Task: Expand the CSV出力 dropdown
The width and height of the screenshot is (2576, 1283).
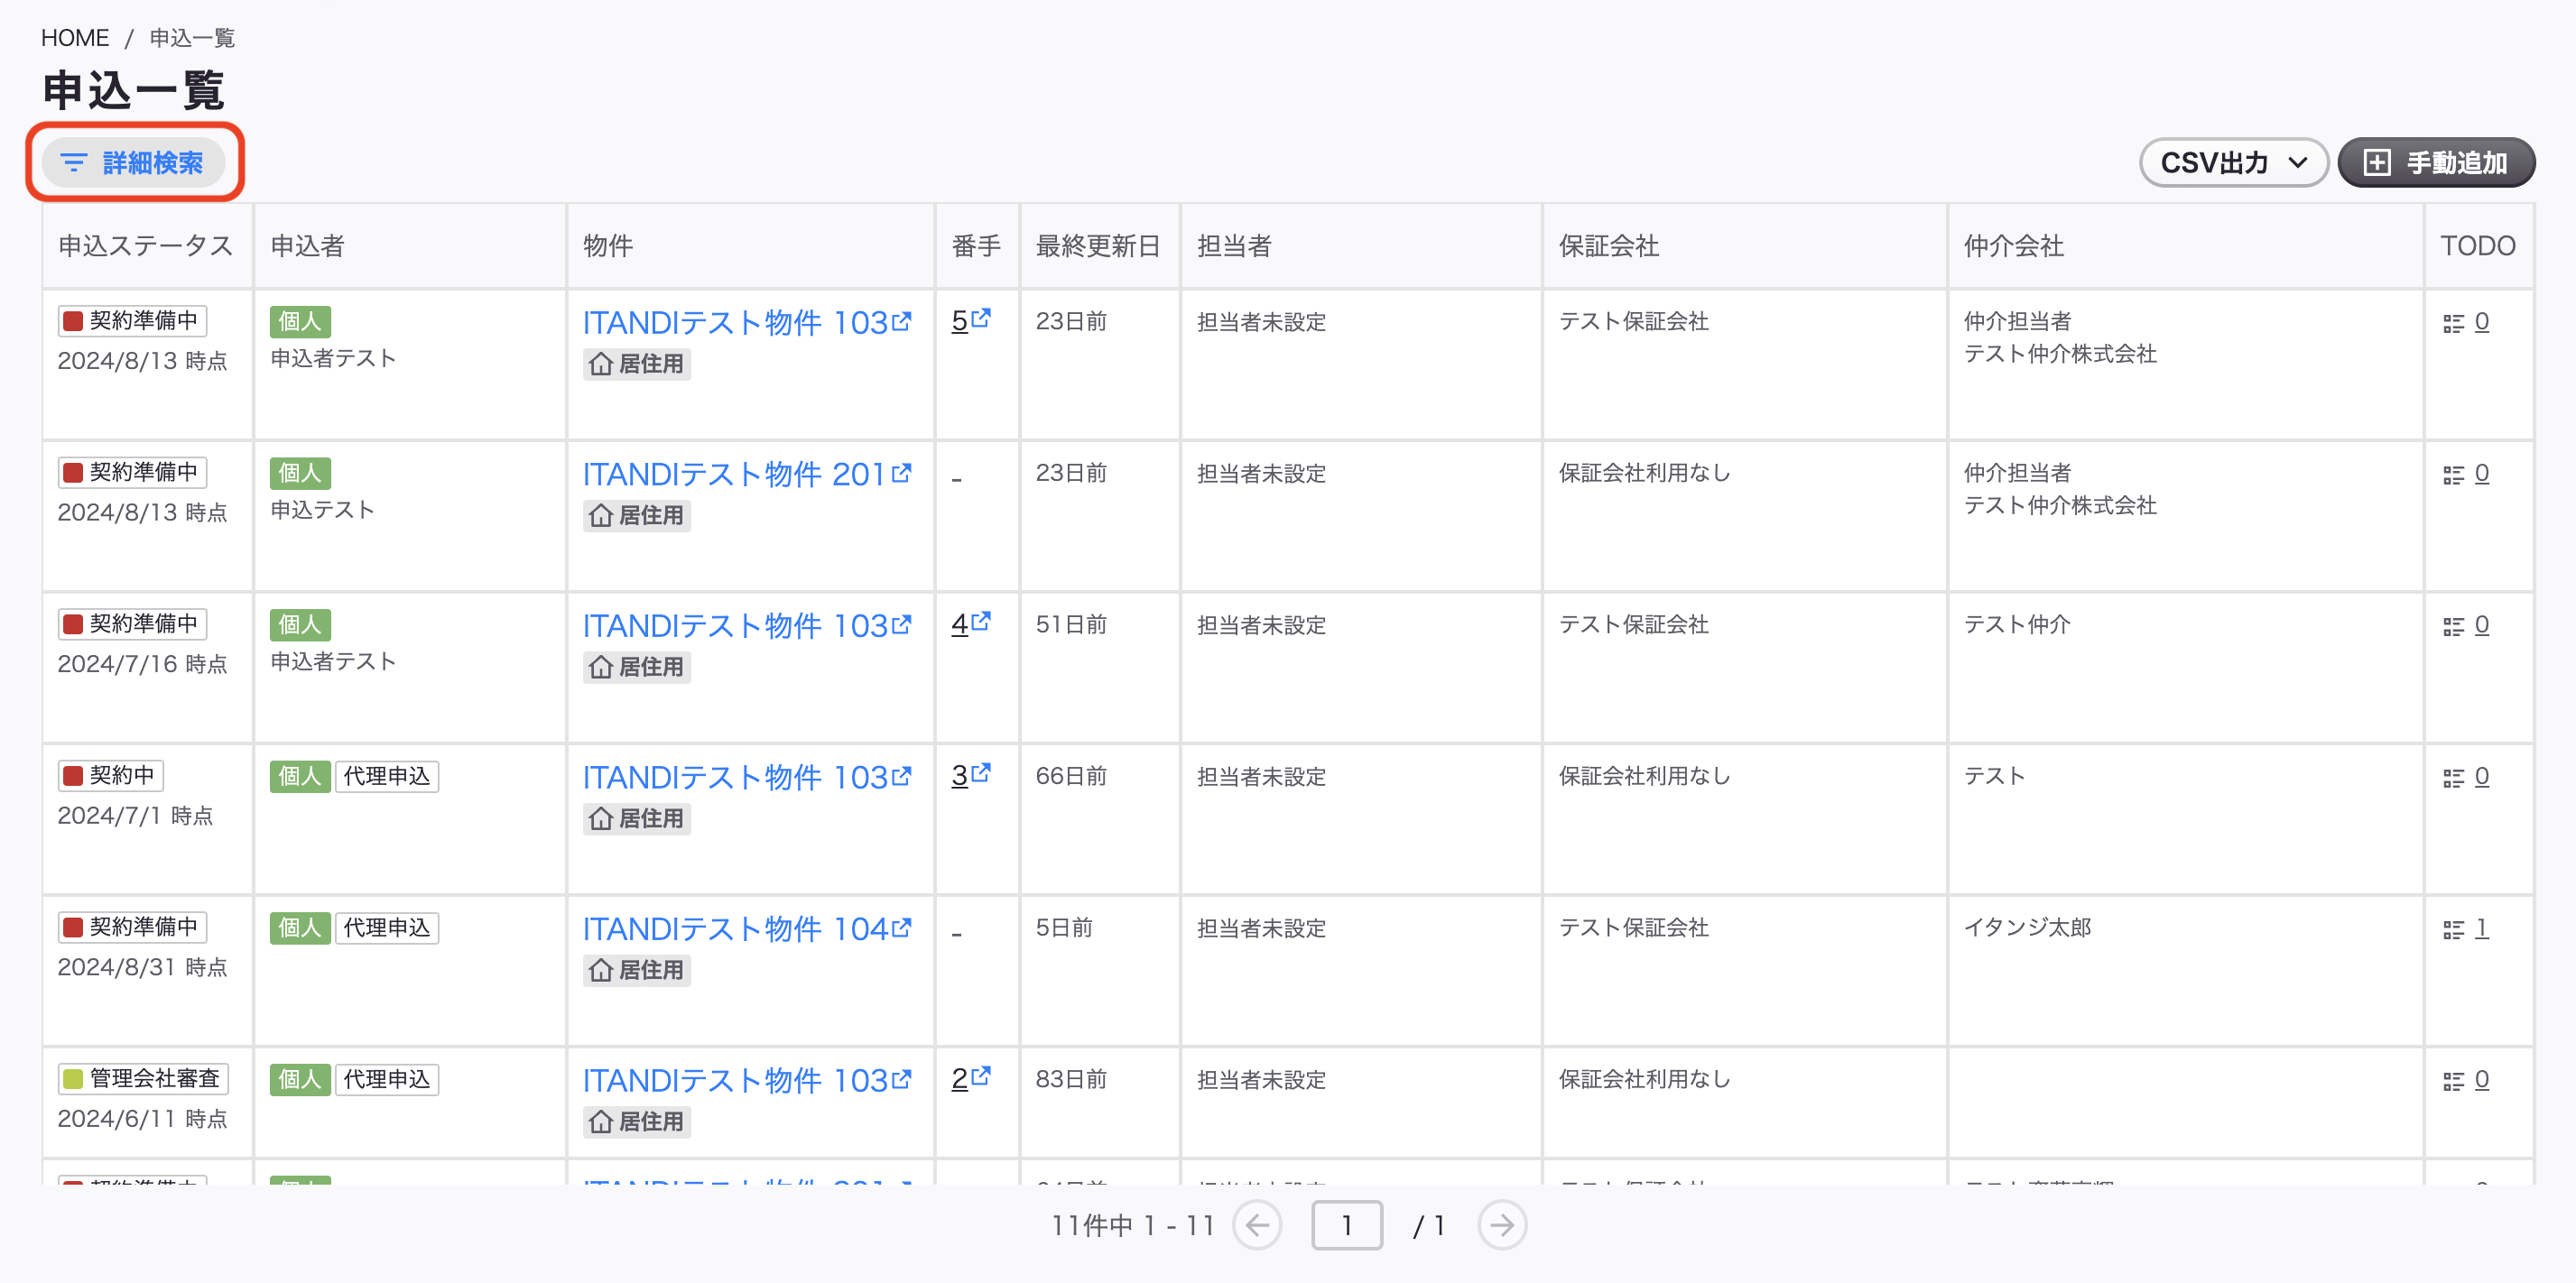Action: 2233,162
